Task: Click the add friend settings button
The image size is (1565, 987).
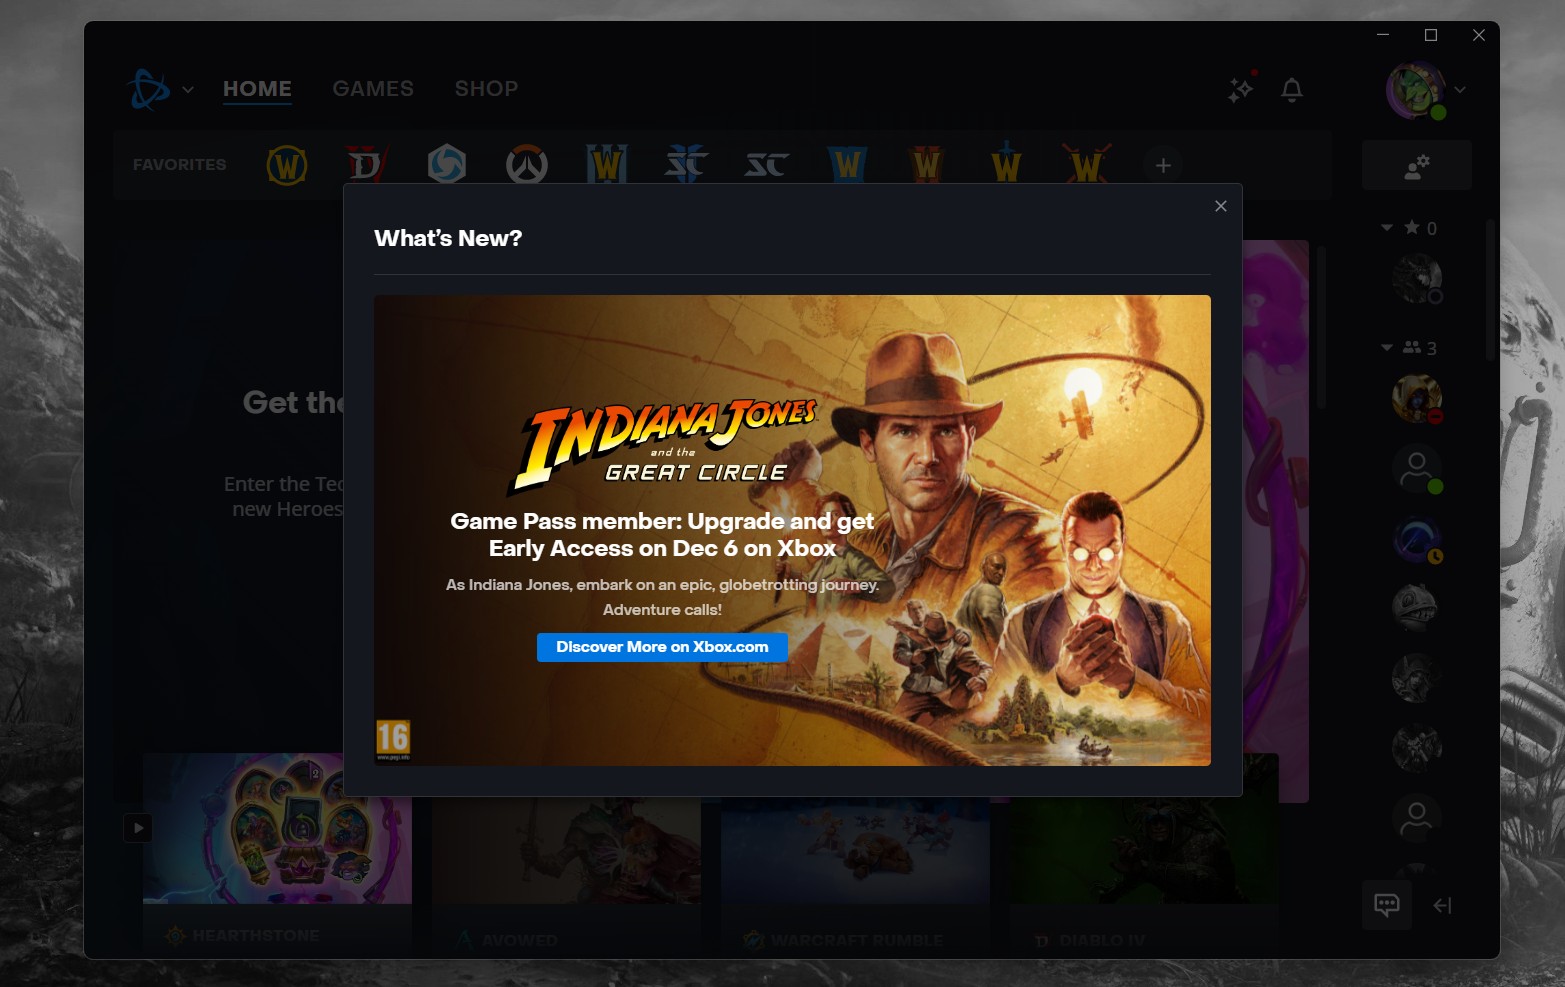Action: pyautogui.click(x=1416, y=165)
